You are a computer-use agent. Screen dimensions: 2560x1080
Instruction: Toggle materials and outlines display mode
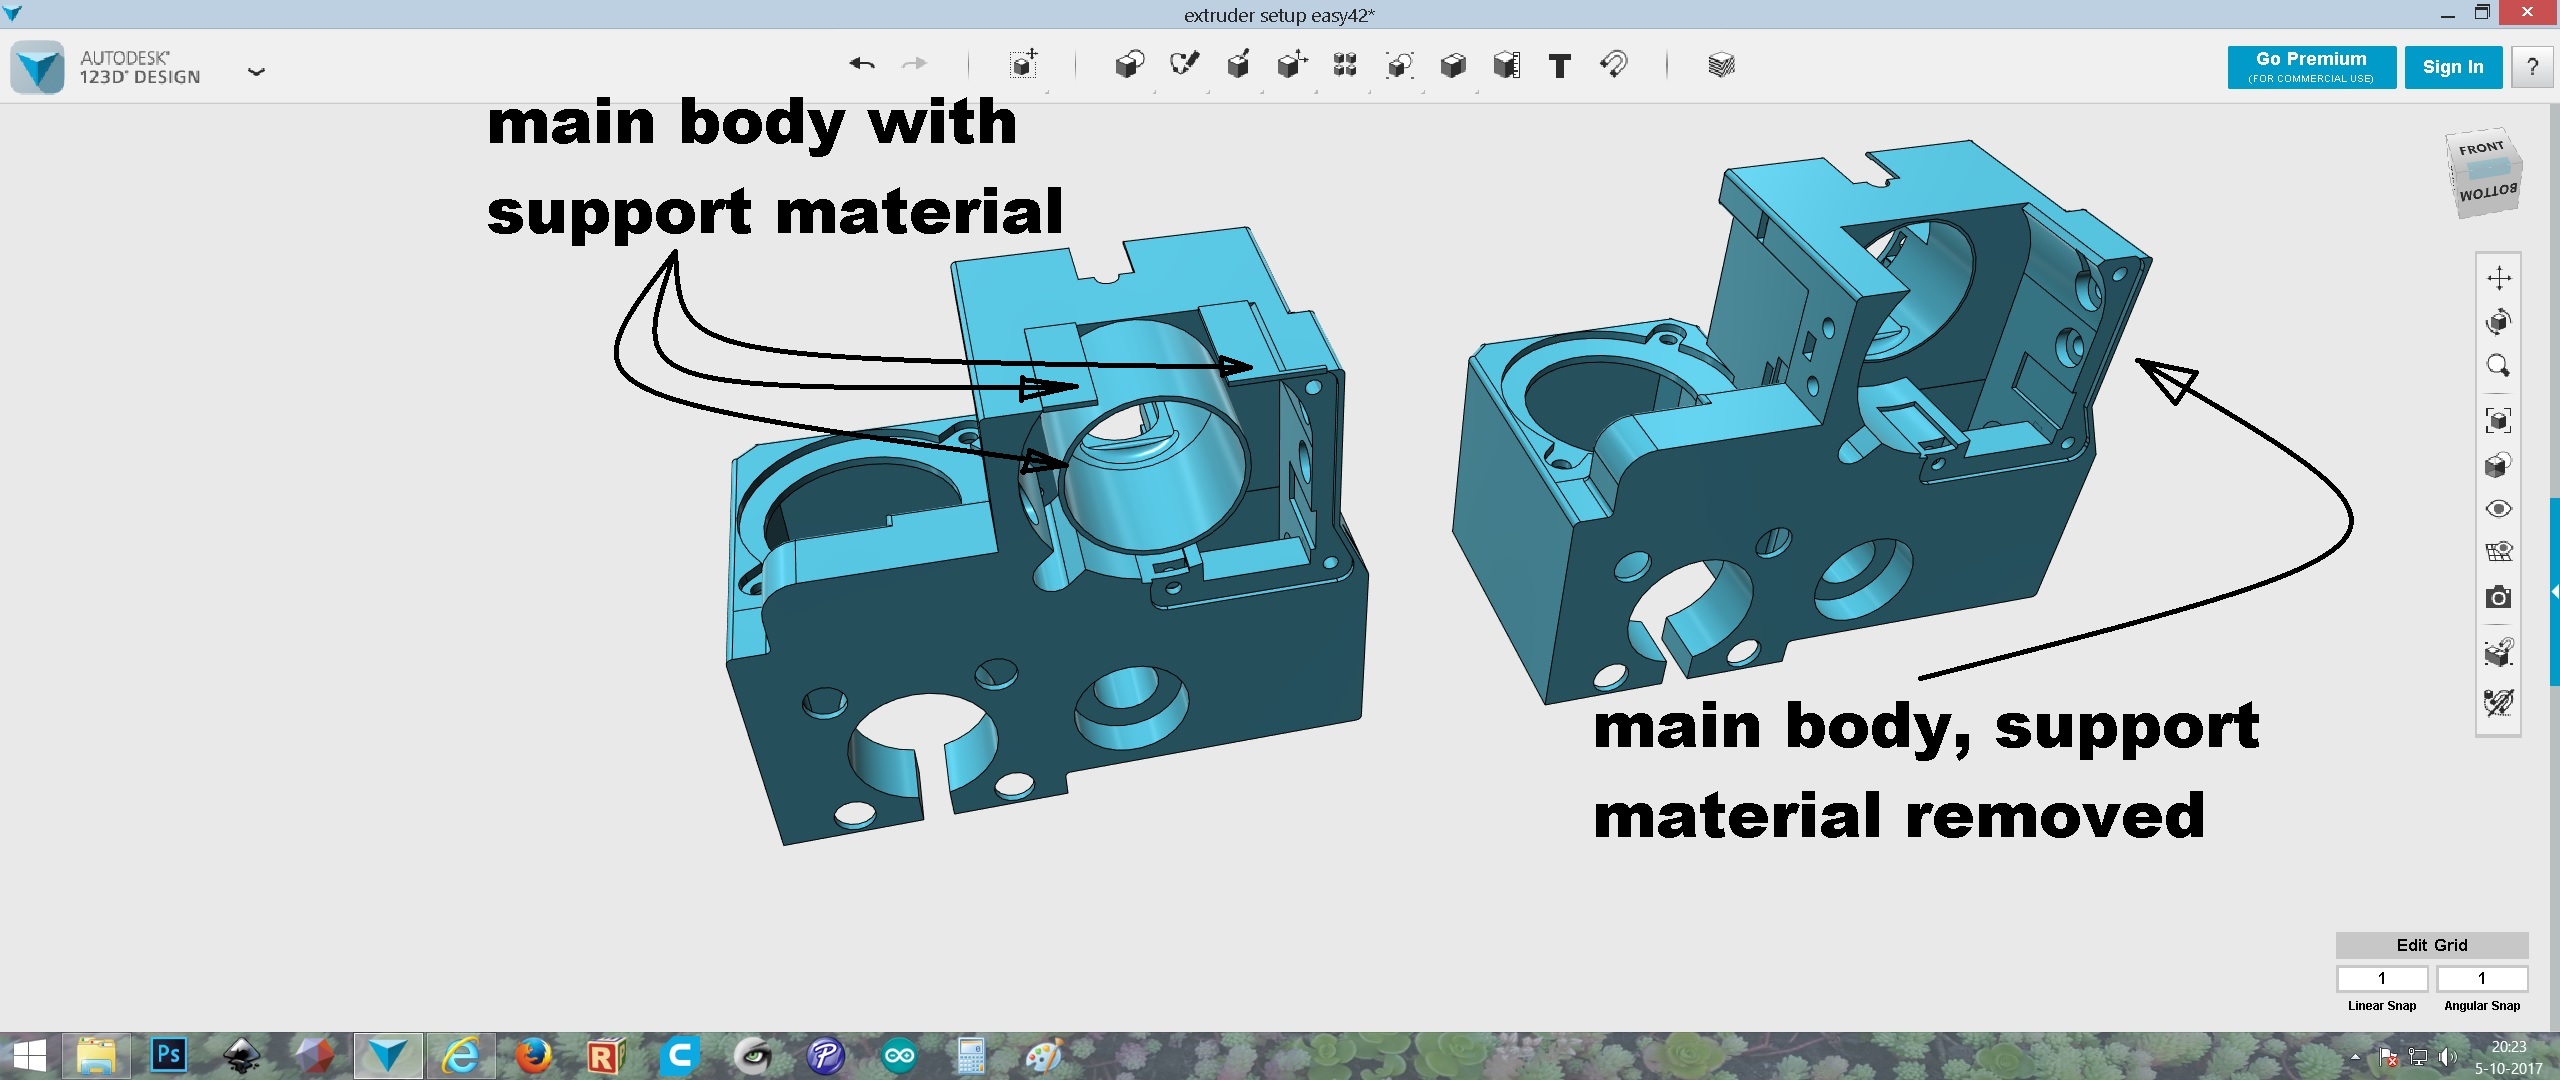(x=2498, y=465)
